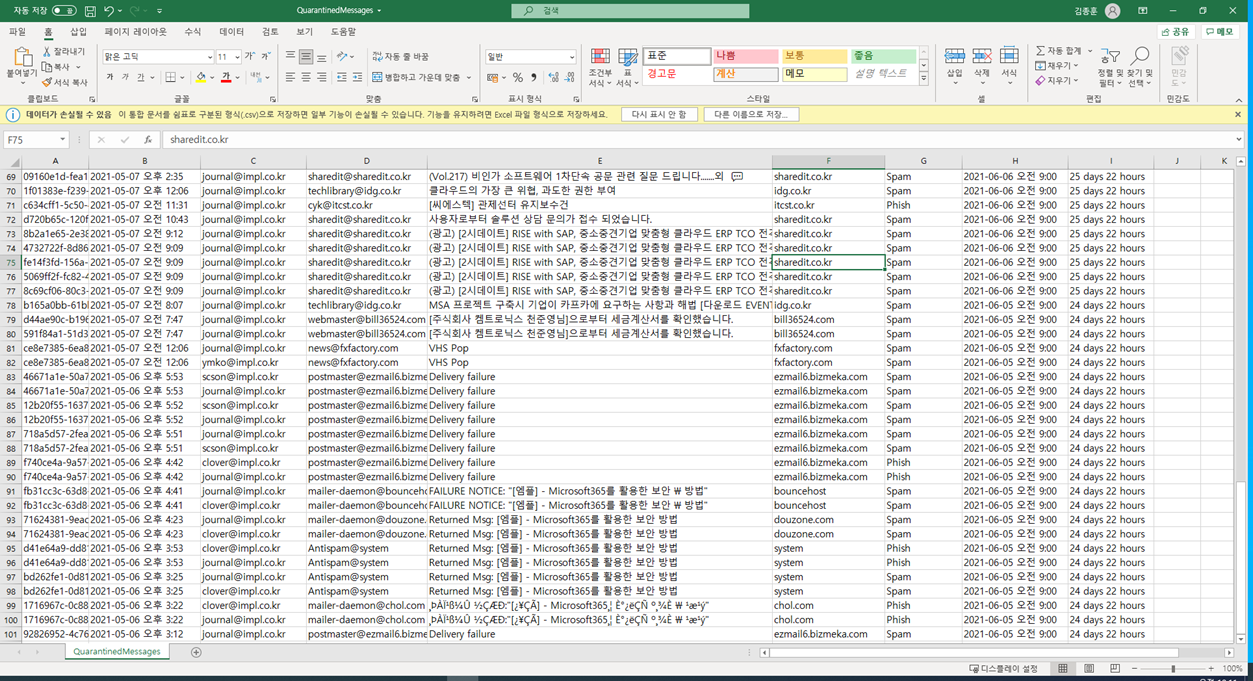Open the 맑은 고딕 font dropdown
The height and width of the screenshot is (681, 1253).
click(x=209, y=57)
